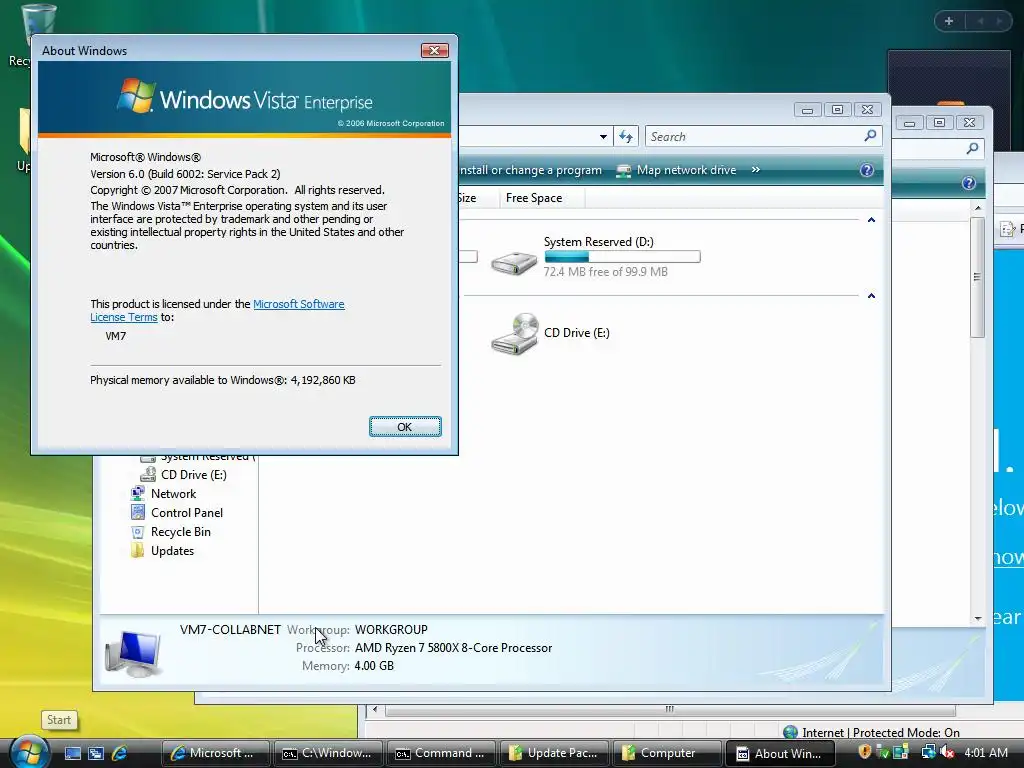Open Control Panel from the navigation tree
The height and width of the screenshot is (768, 1024).
point(186,513)
